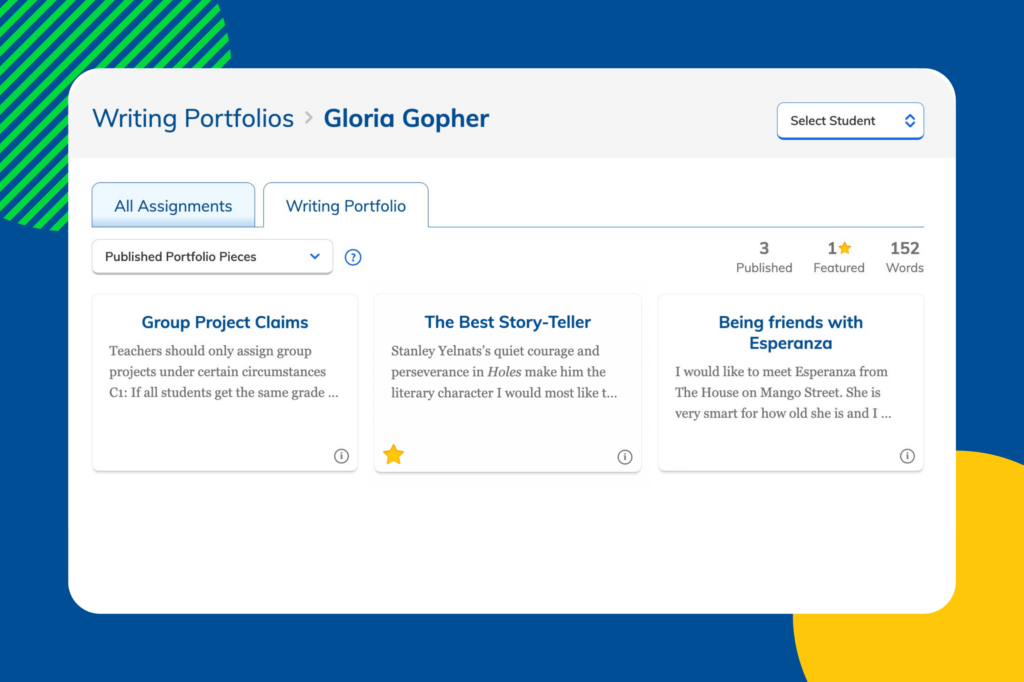This screenshot has height=682, width=1024.
Task: Click the help question mark icon
Action: (352, 257)
